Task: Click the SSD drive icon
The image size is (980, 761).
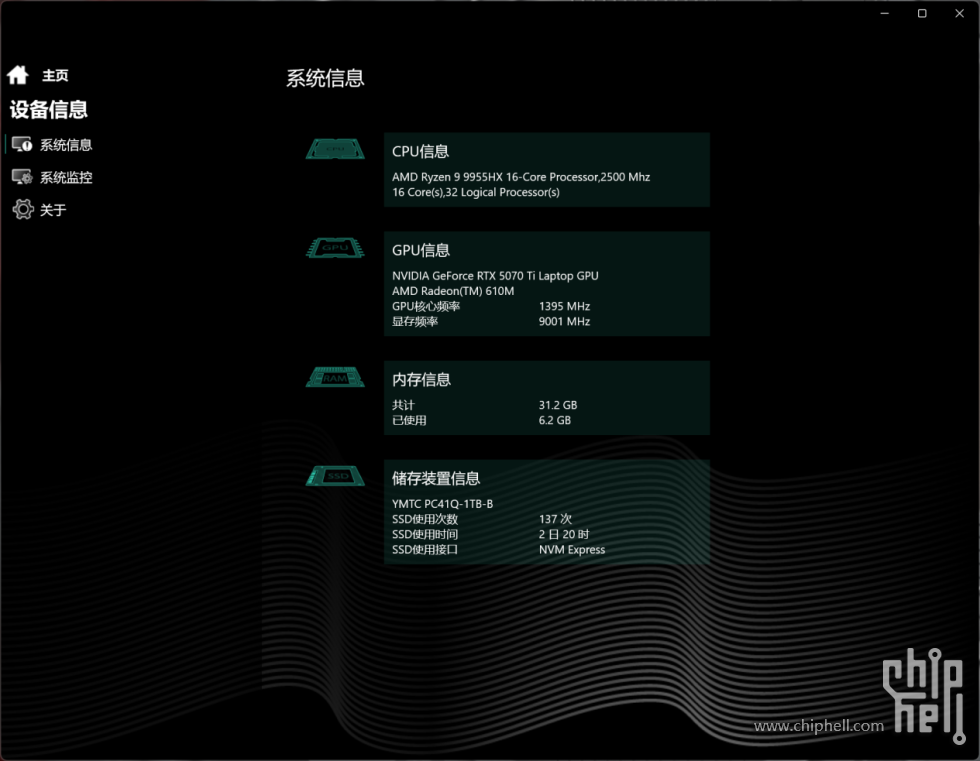Action: [x=335, y=476]
